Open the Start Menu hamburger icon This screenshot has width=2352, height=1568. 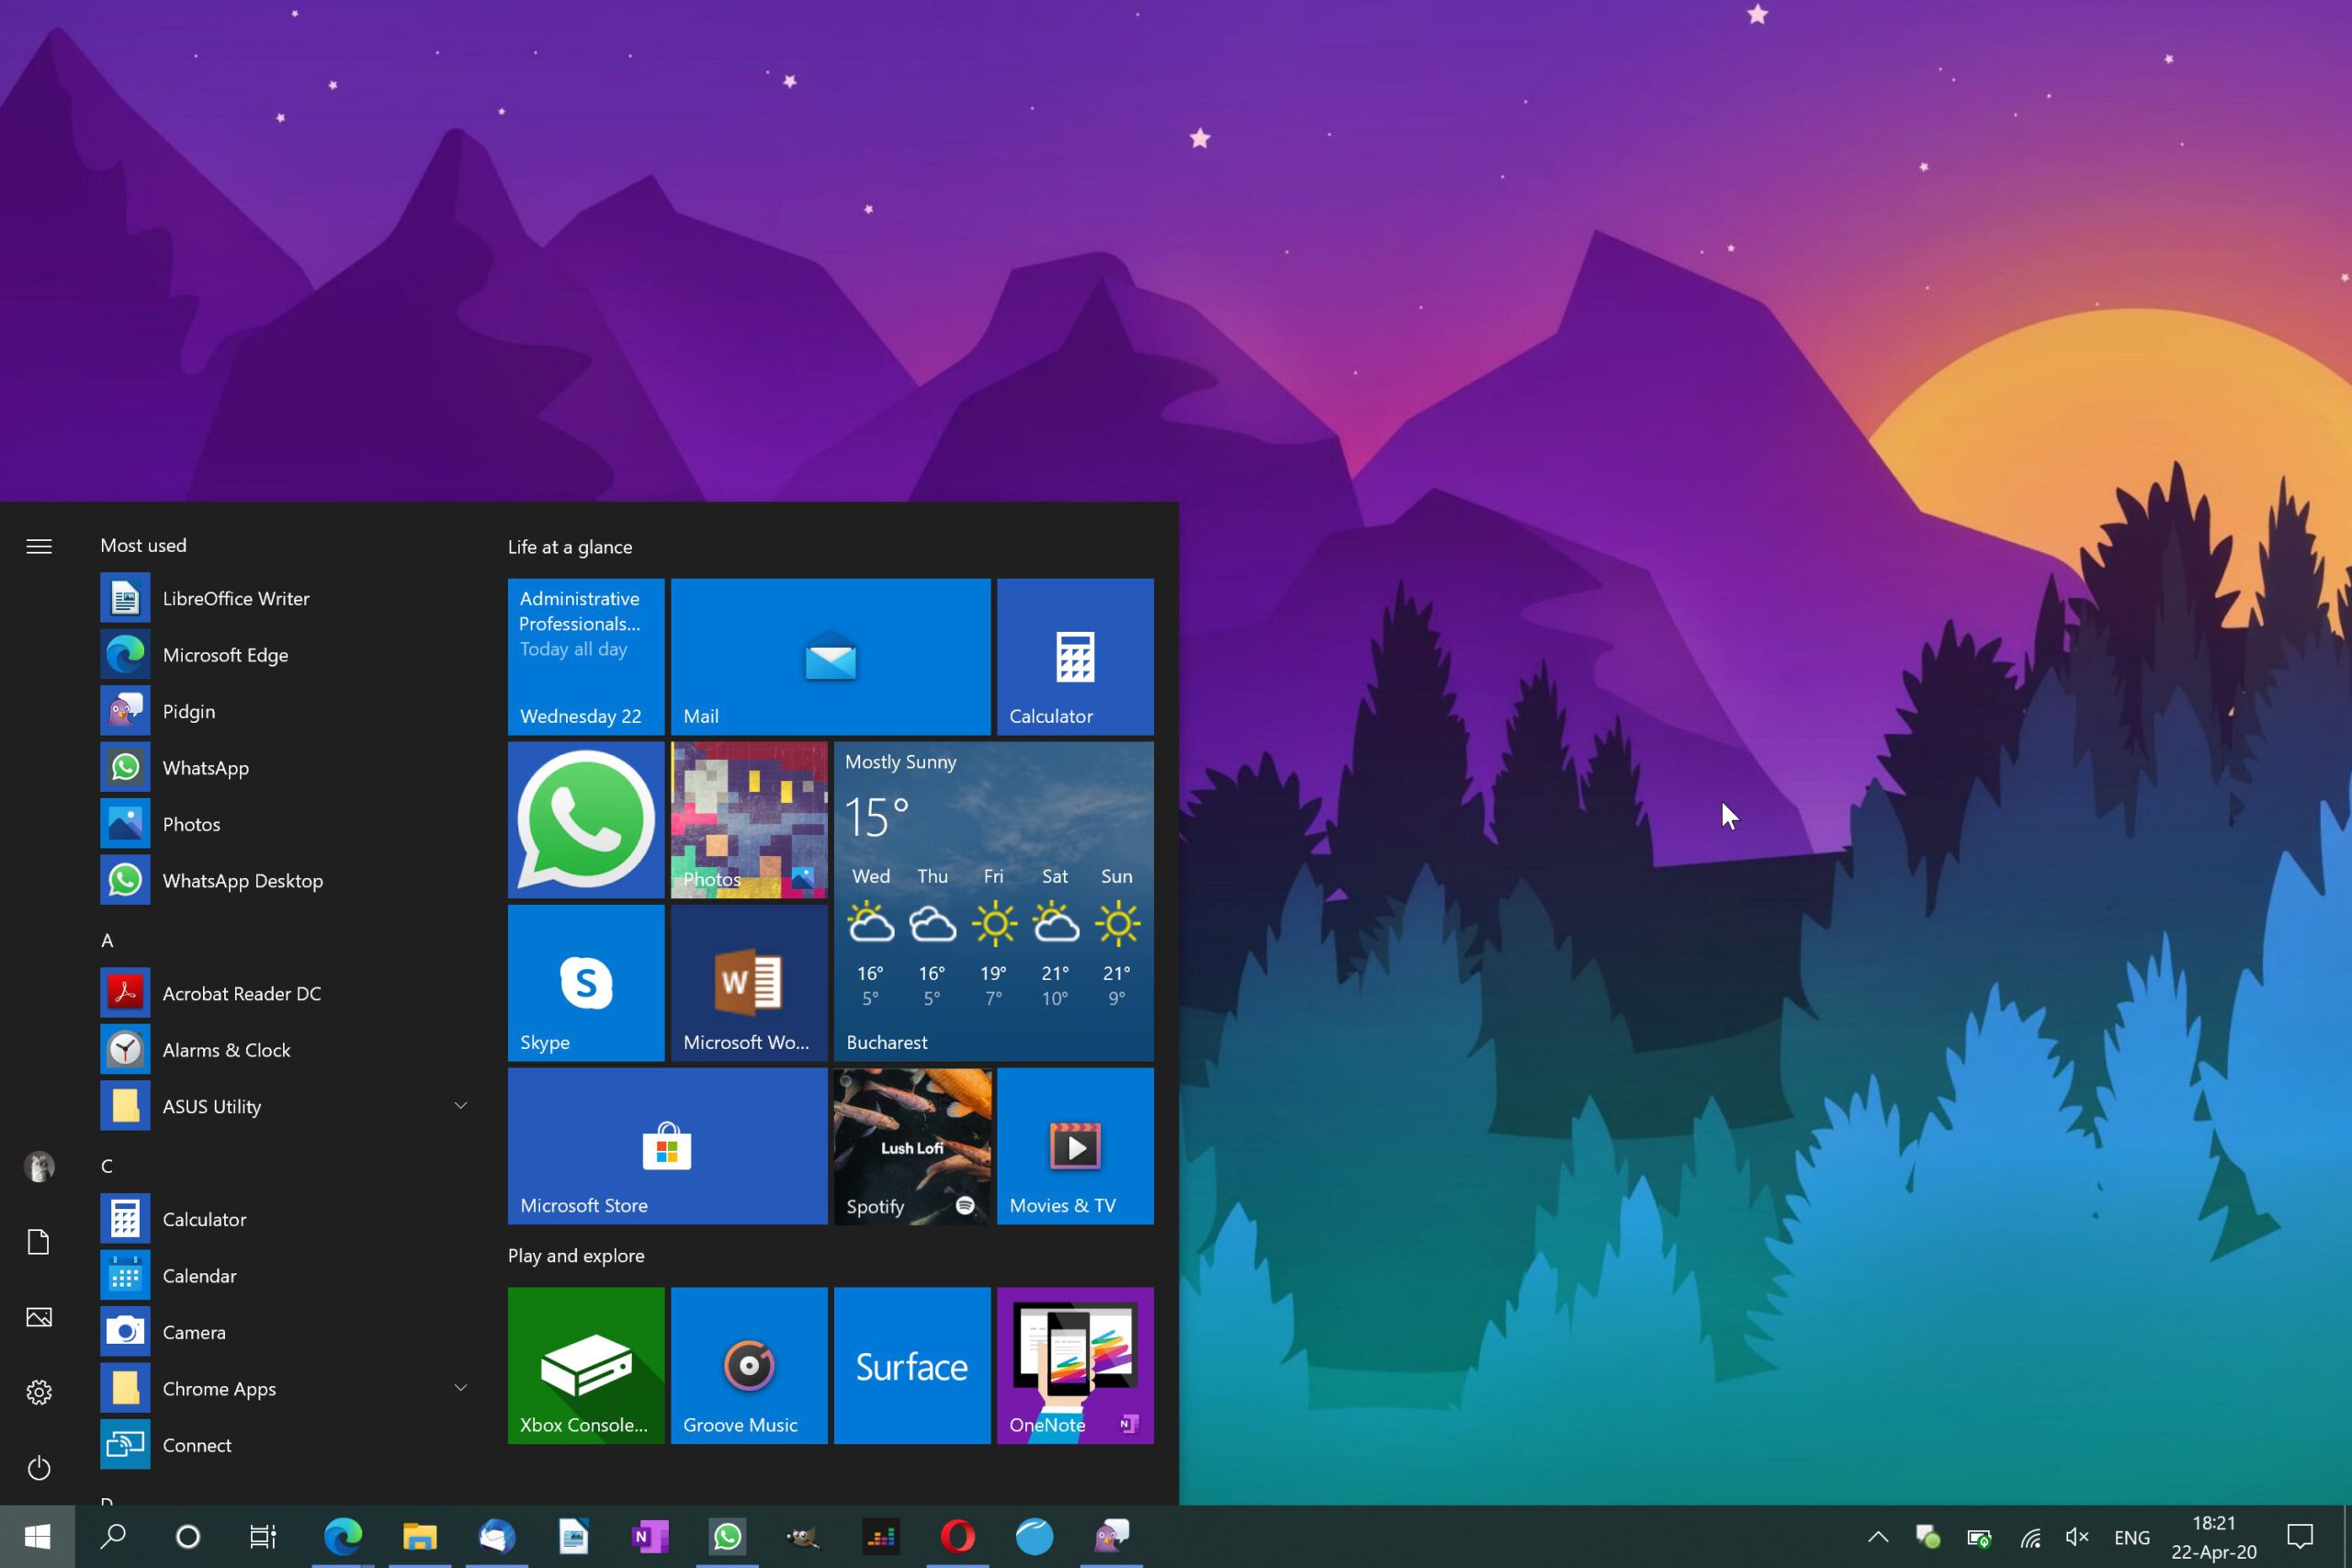click(39, 546)
